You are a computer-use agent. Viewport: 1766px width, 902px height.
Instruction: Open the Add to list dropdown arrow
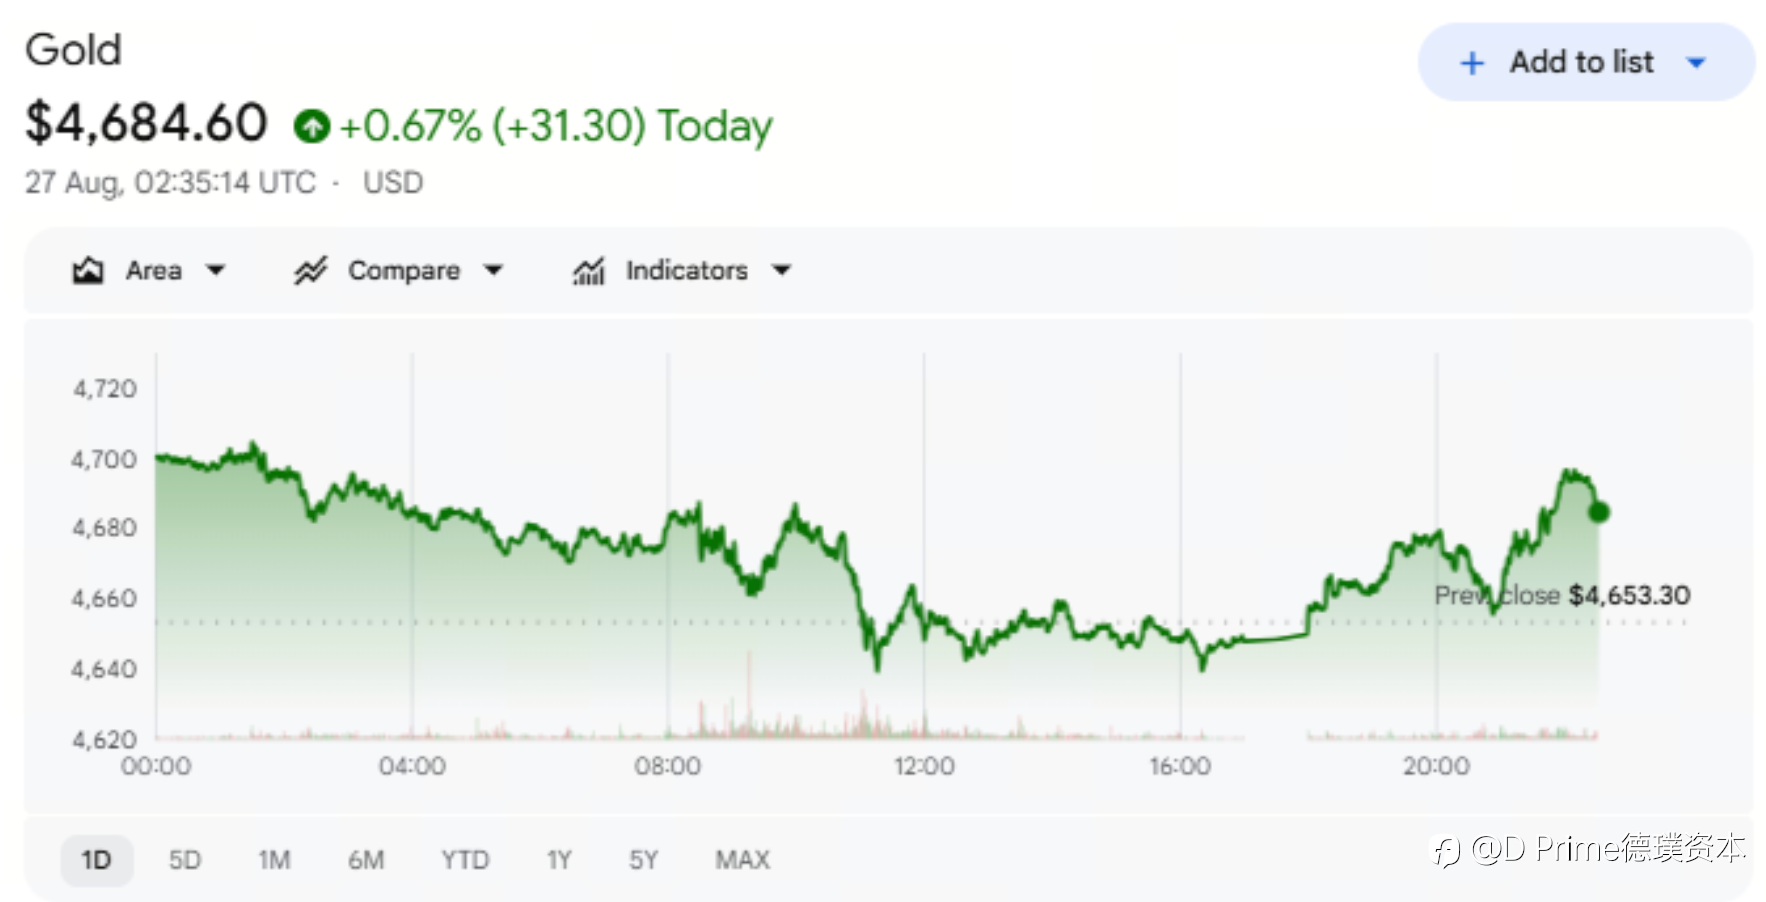(x=1696, y=63)
